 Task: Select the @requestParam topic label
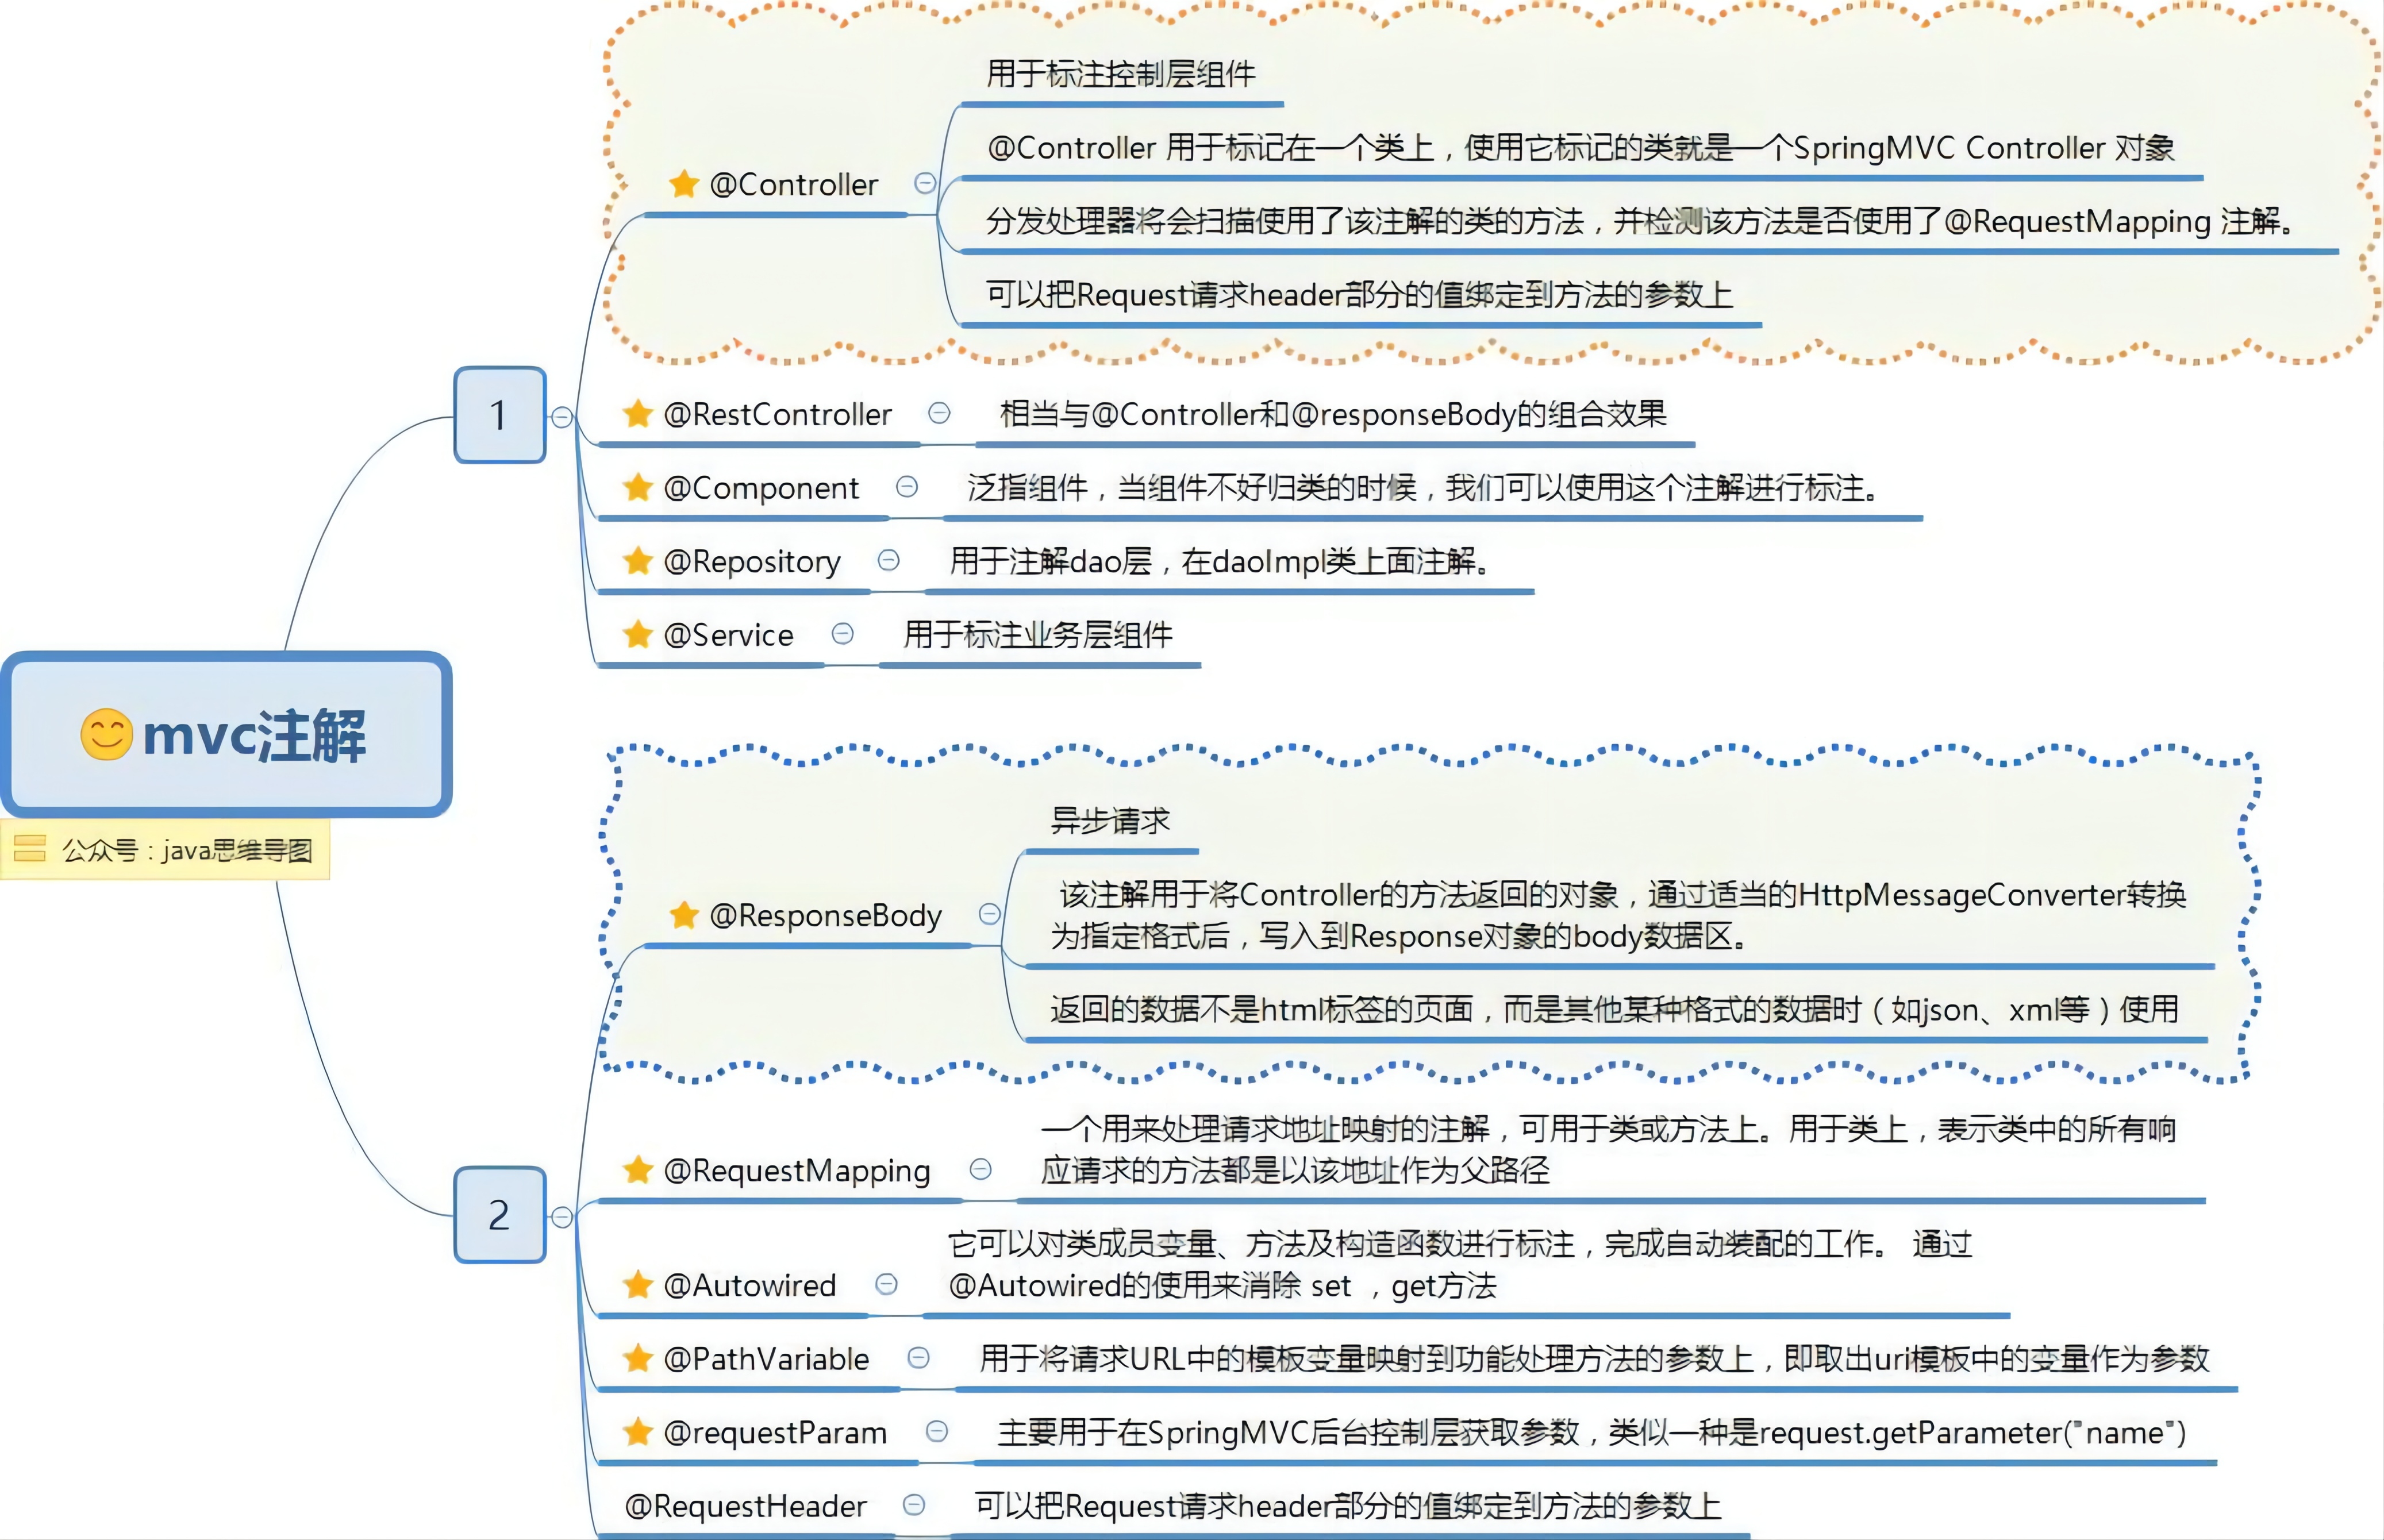click(775, 1433)
